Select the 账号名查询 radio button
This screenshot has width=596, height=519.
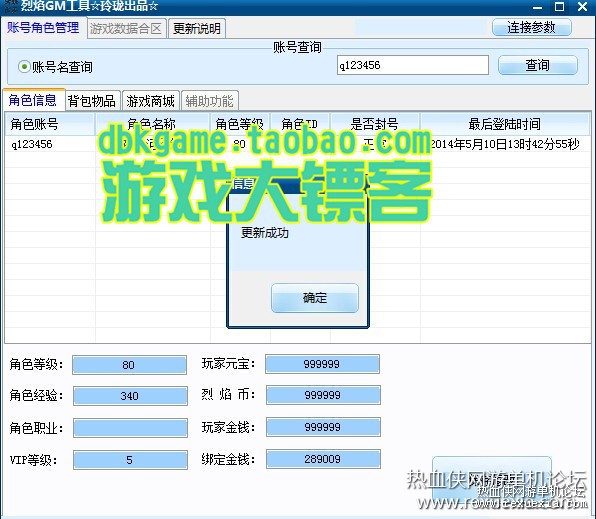point(24,67)
